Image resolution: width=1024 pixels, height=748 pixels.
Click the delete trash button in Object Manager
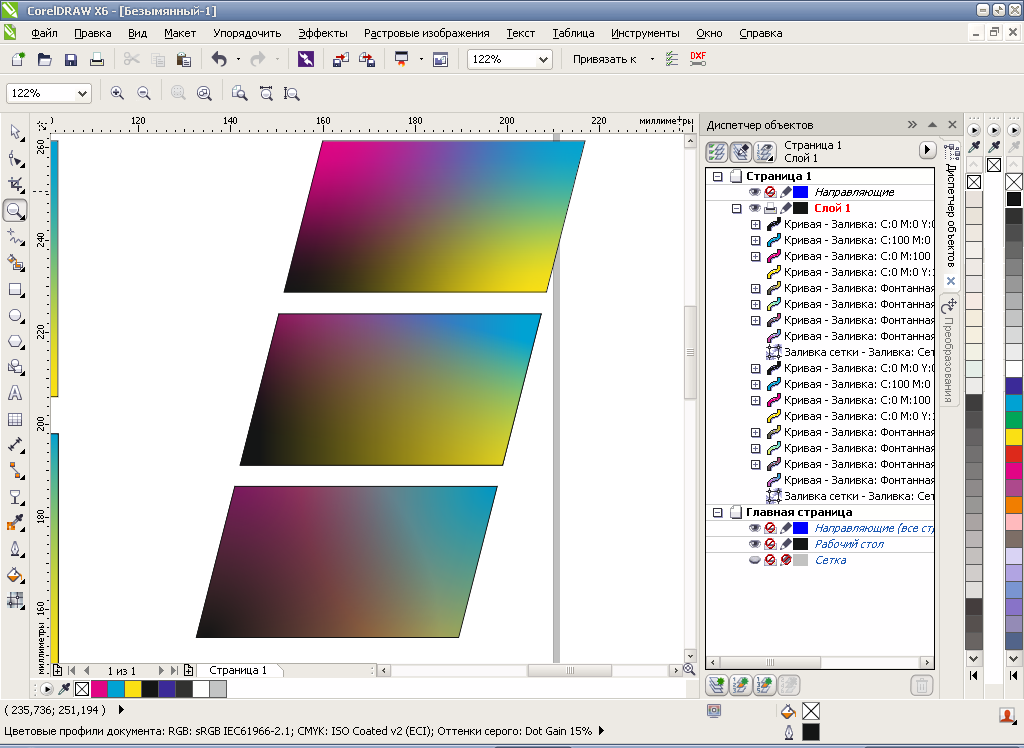pyautogui.click(x=921, y=685)
